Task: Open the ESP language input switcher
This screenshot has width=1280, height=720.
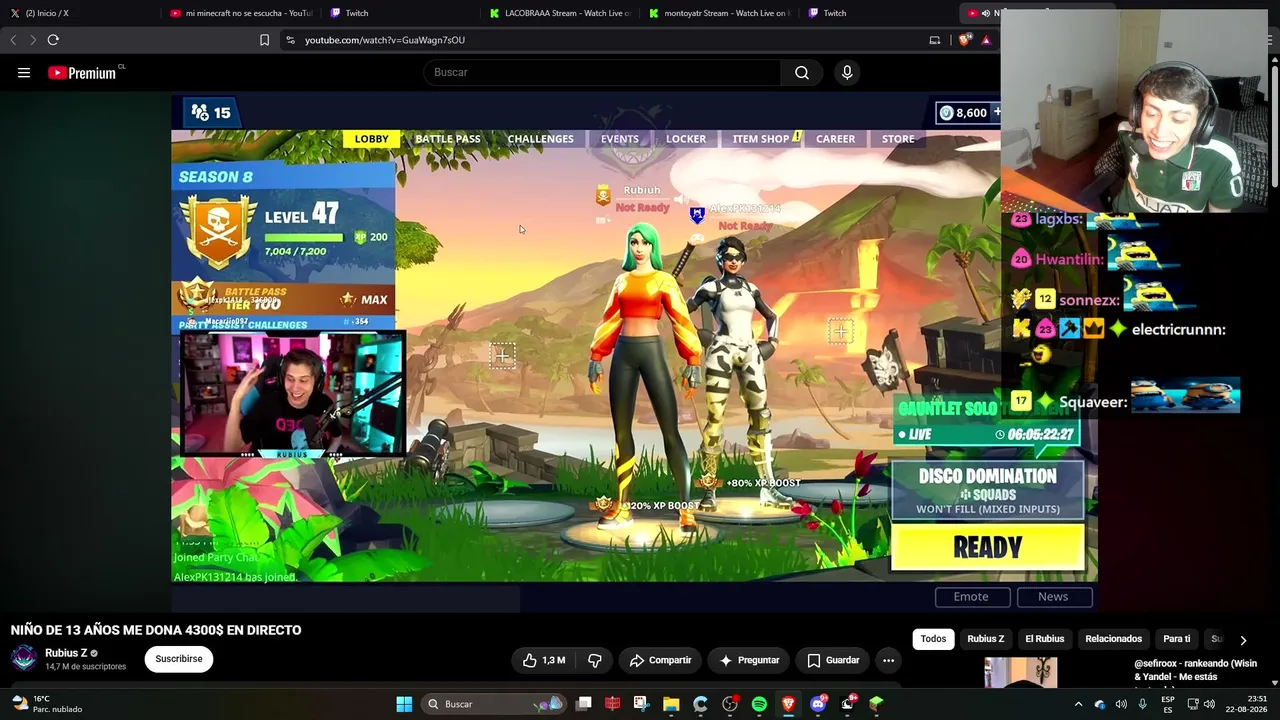Action: pyautogui.click(x=1168, y=704)
